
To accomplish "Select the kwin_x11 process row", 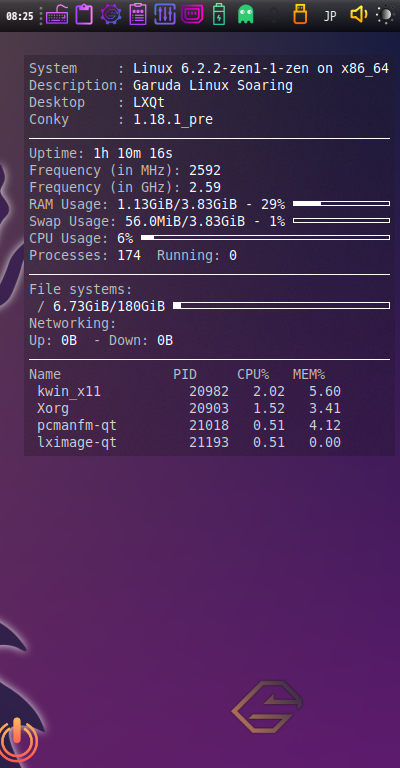I will [188, 391].
